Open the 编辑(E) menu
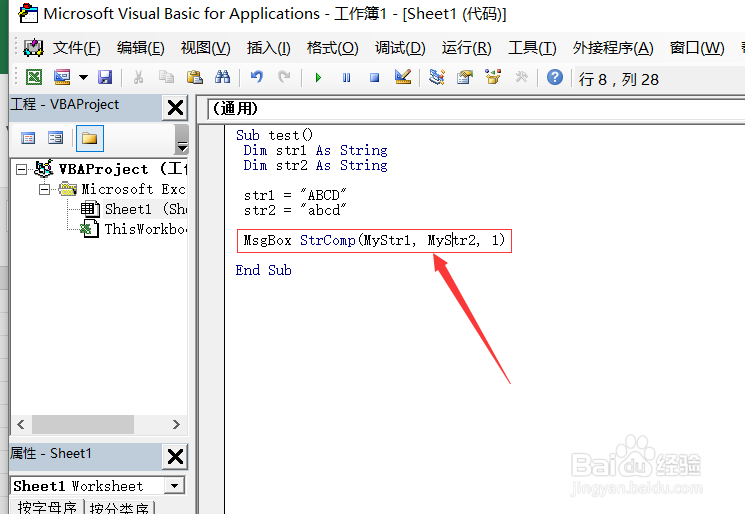Image resolution: width=745 pixels, height=514 pixels. click(141, 48)
